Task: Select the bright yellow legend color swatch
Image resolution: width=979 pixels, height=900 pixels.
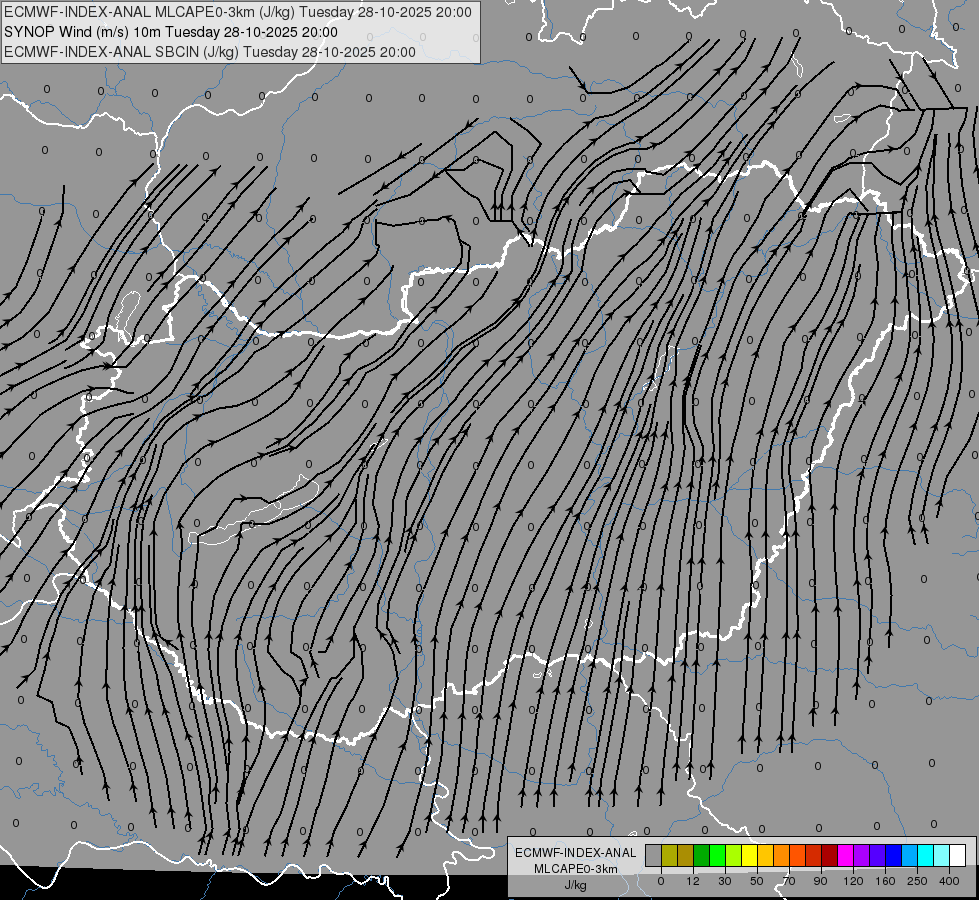Action: [x=749, y=855]
